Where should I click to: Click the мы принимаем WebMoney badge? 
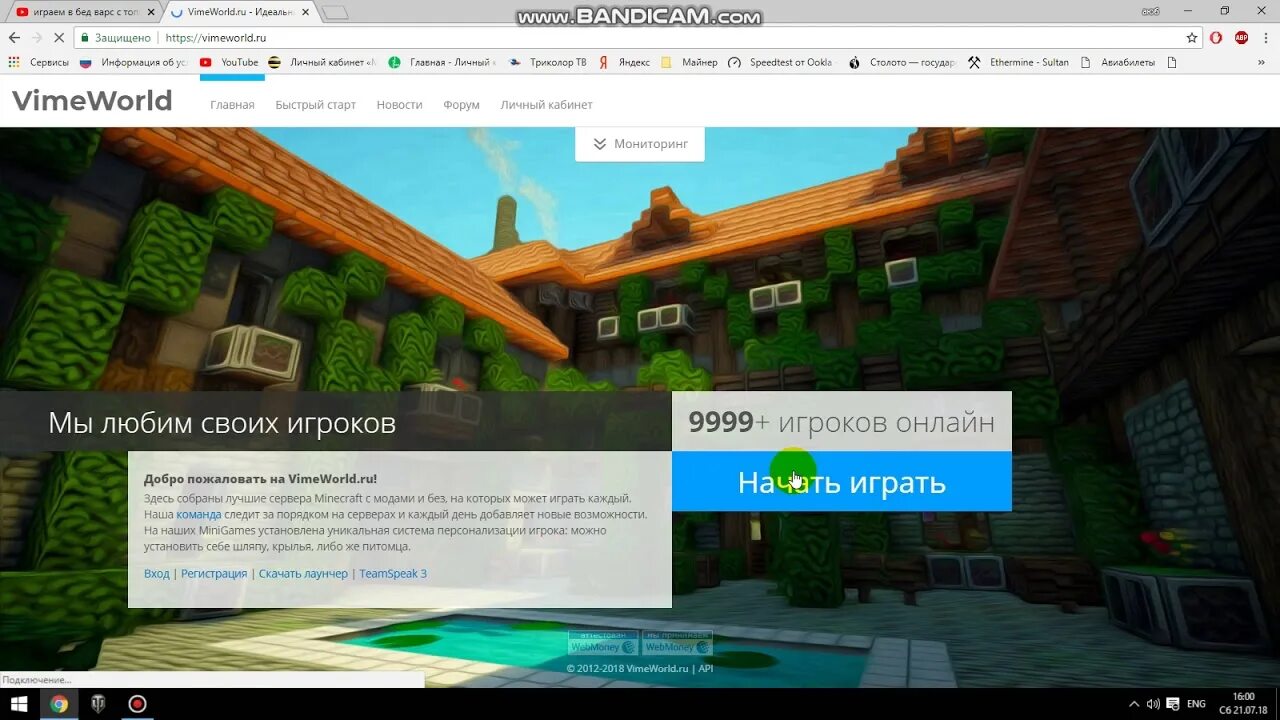pyautogui.click(x=677, y=642)
